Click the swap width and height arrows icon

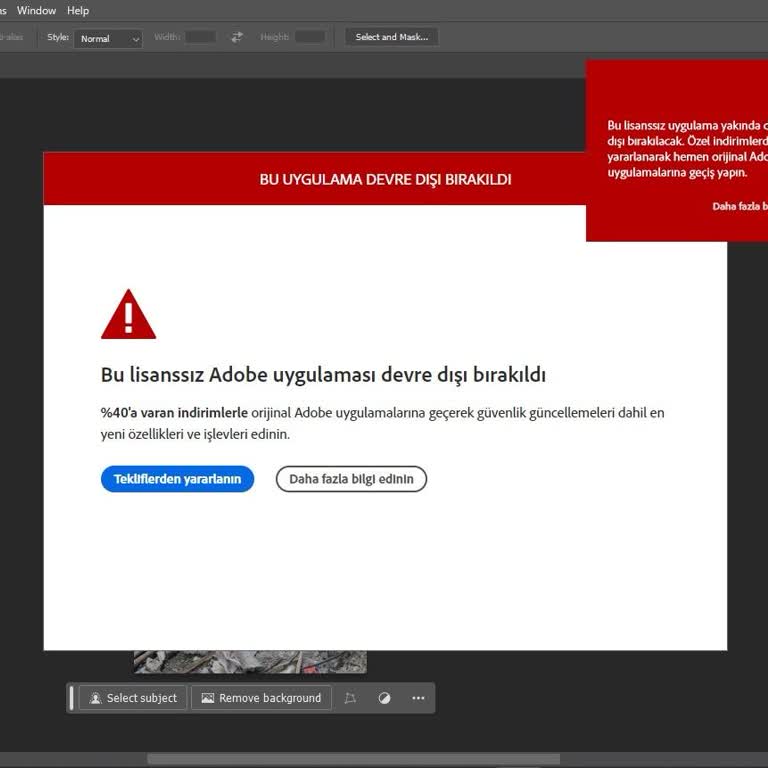(237, 37)
